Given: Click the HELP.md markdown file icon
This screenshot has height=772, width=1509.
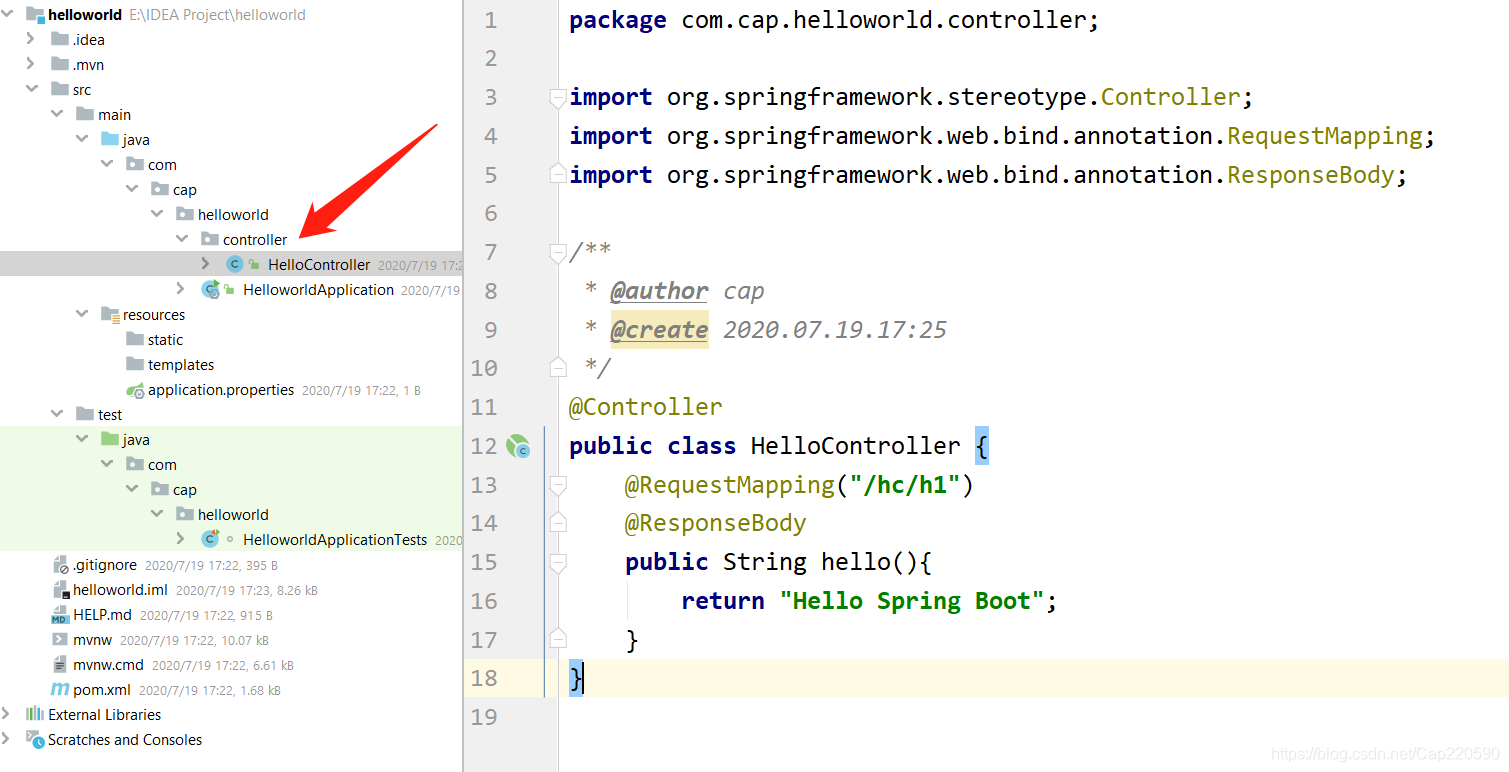Looking at the screenshot, I should click(x=60, y=615).
